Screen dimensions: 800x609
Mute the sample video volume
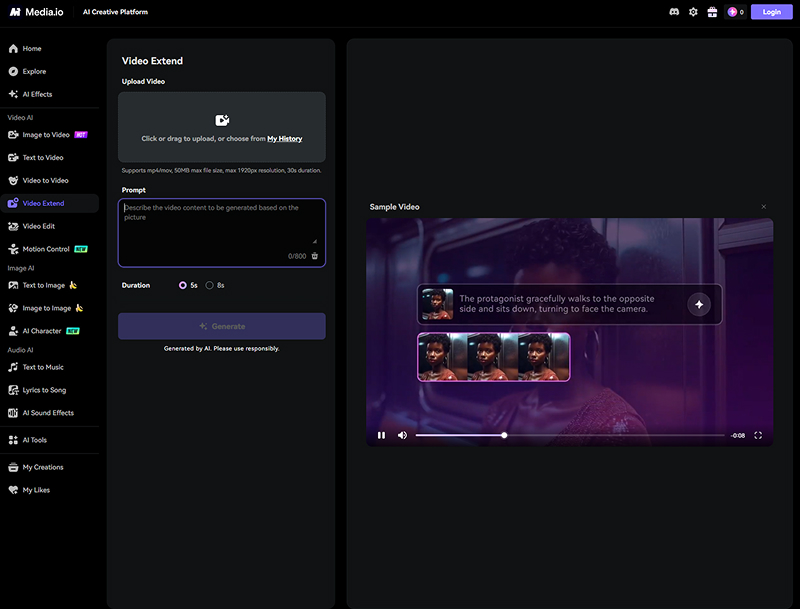pos(402,435)
